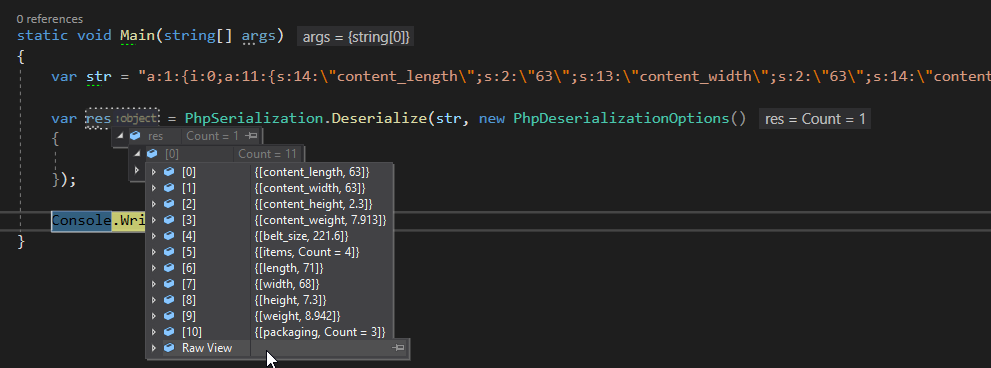The height and width of the screenshot is (368, 991).
Task: Open the '0 references' CodeLens link
Action: pyautogui.click(x=49, y=20)
